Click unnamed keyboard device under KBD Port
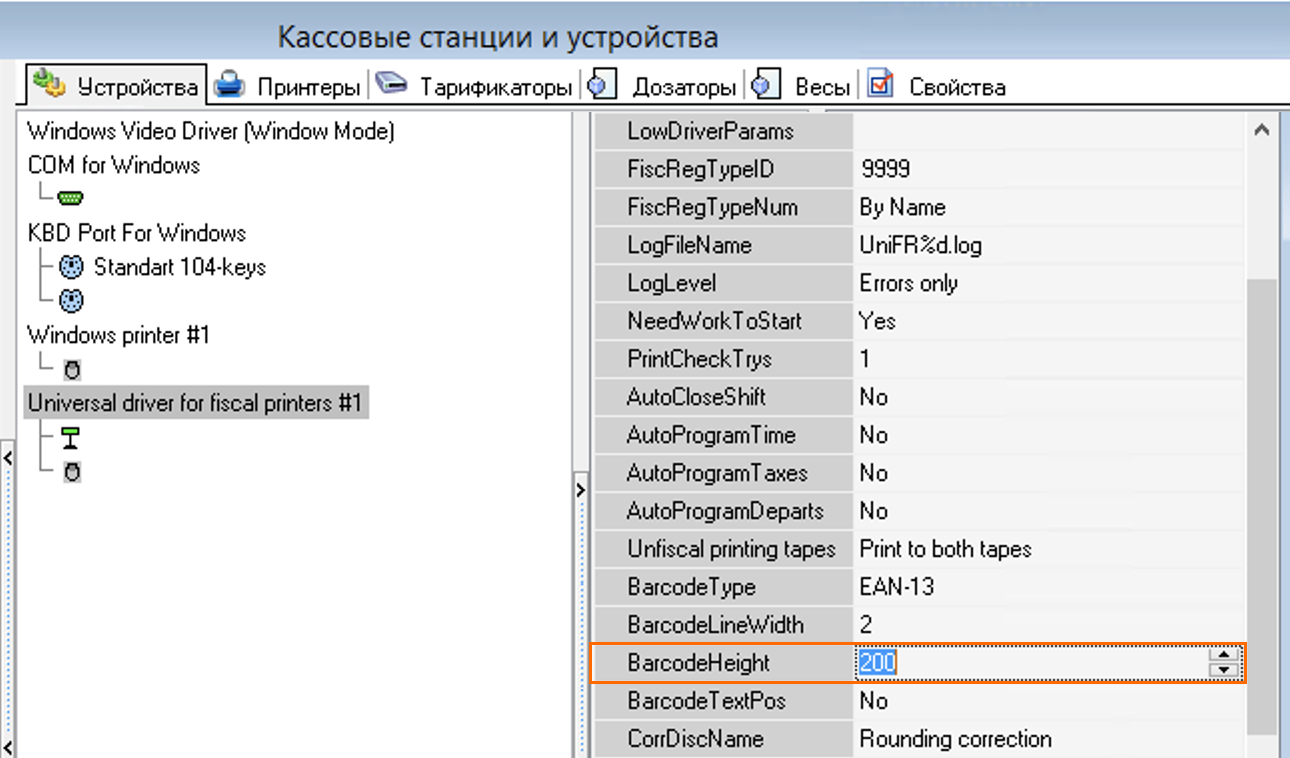 71,301
